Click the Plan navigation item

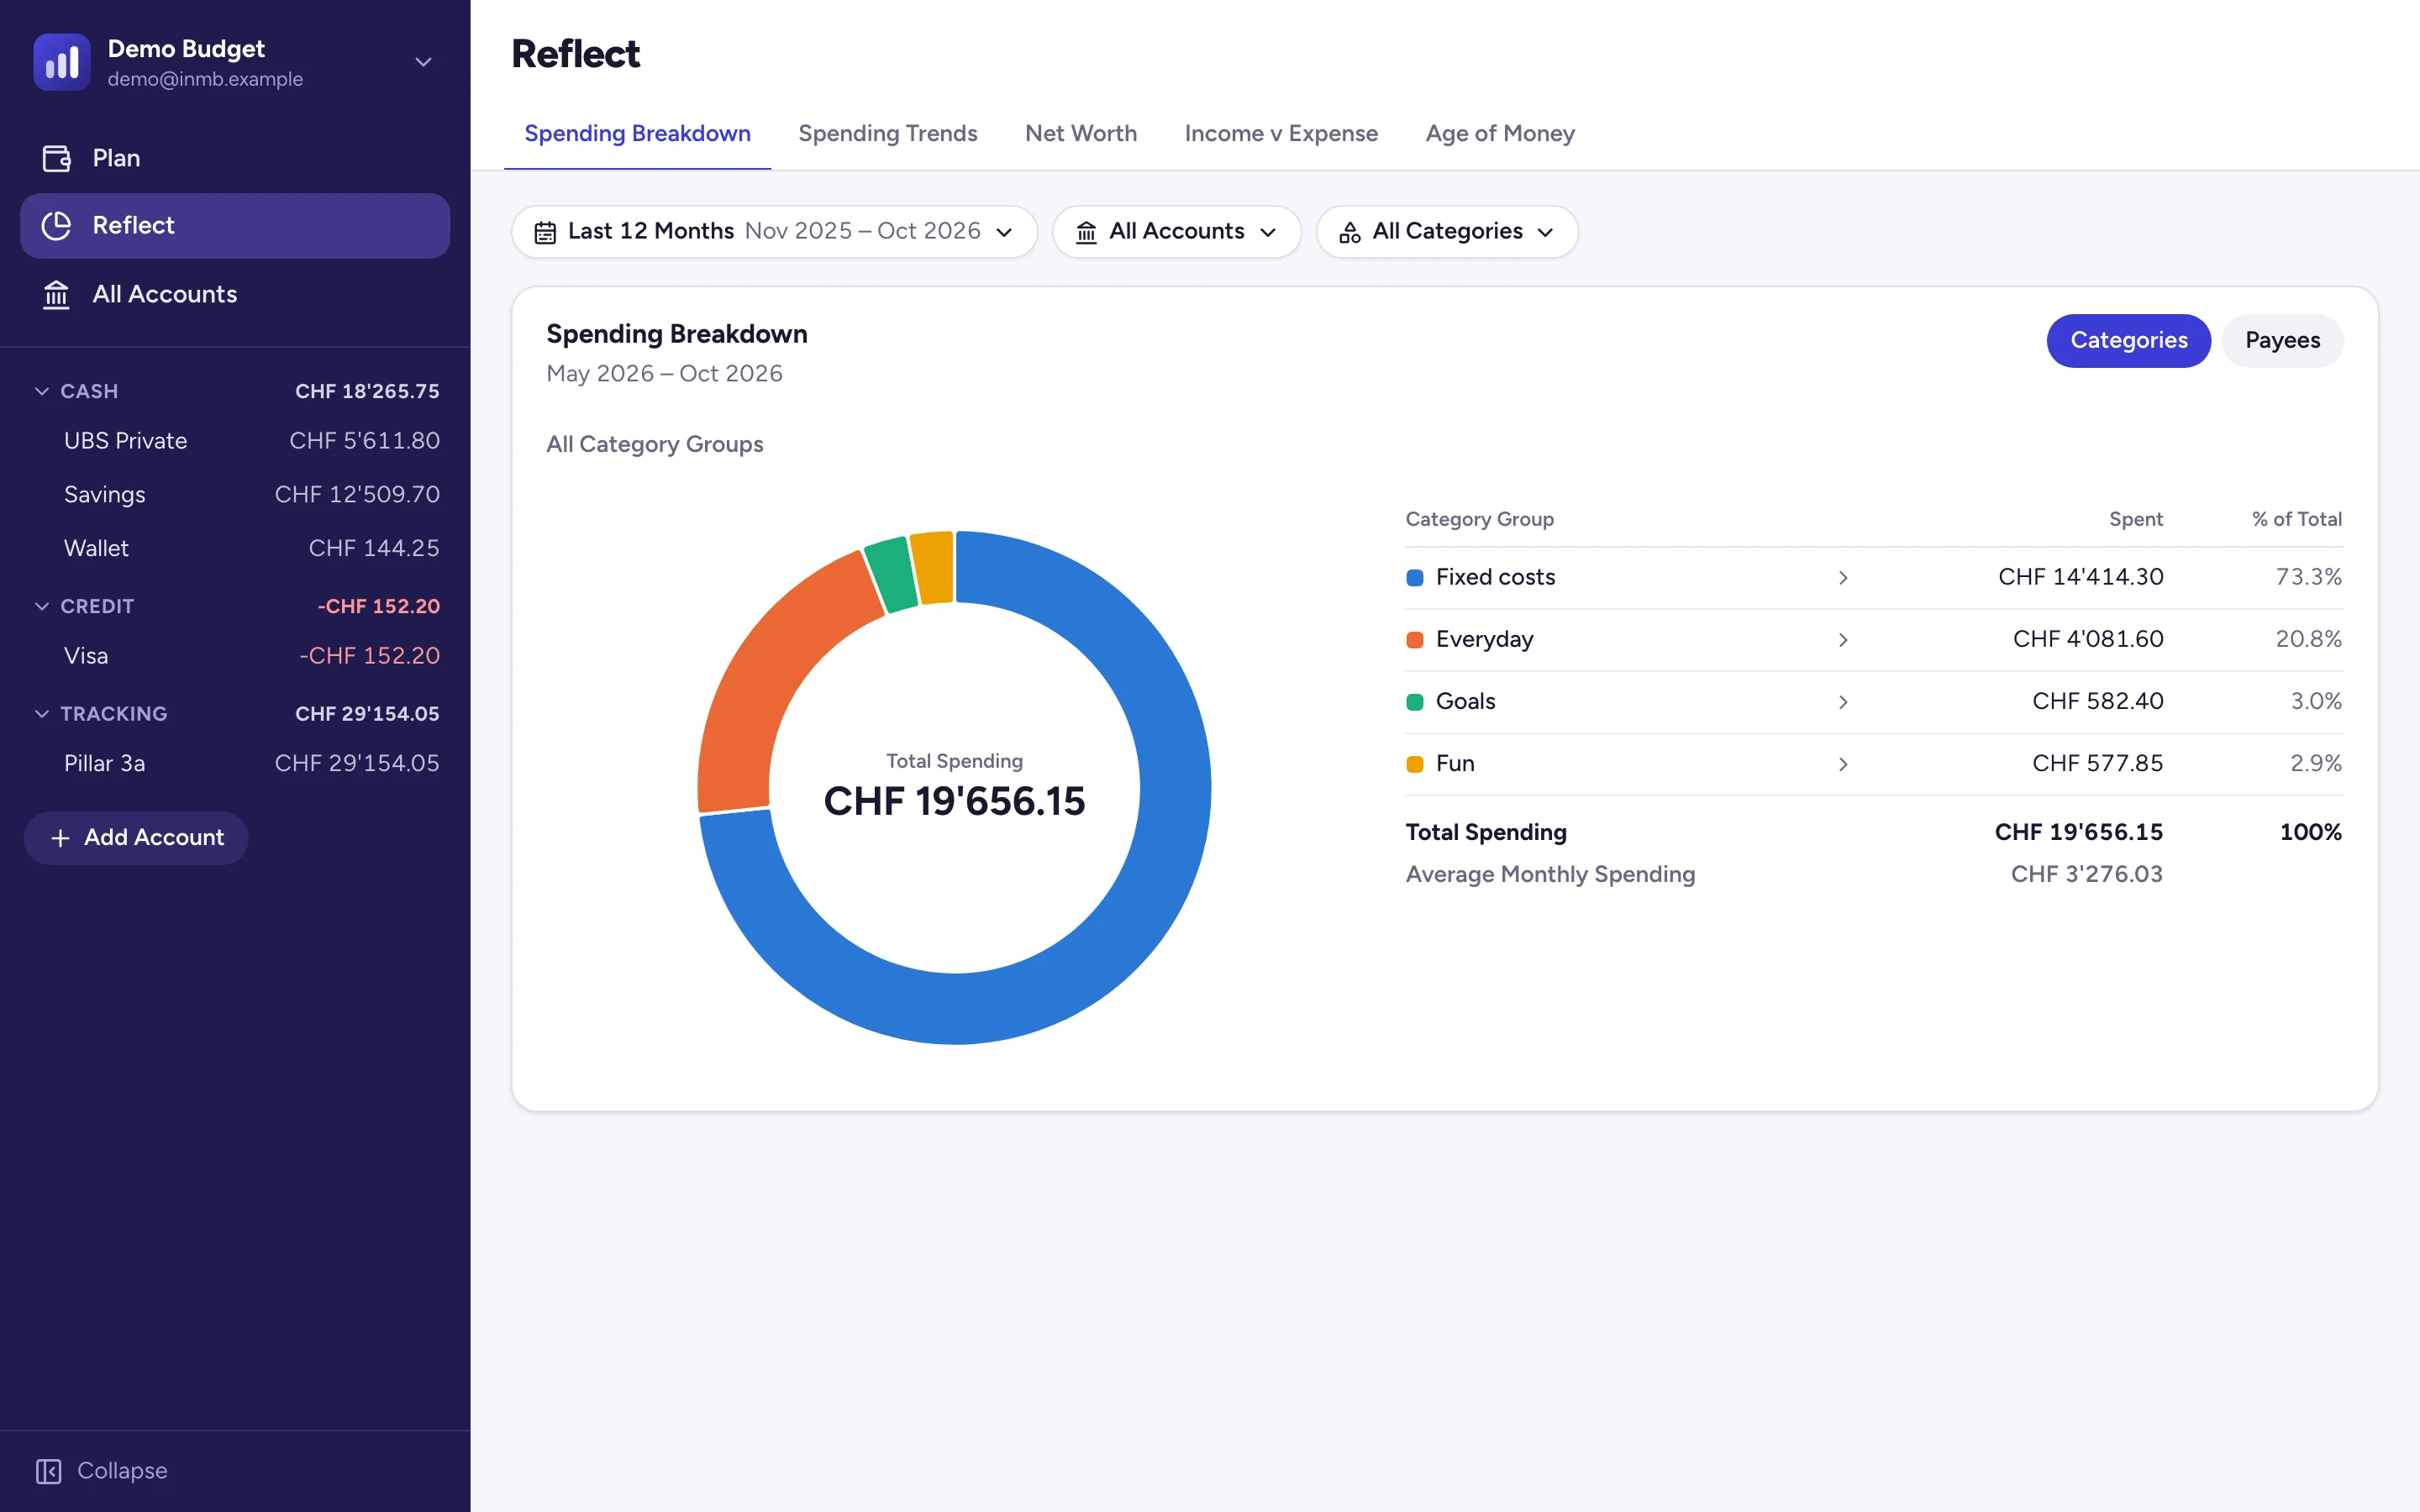tap(235, 158)
